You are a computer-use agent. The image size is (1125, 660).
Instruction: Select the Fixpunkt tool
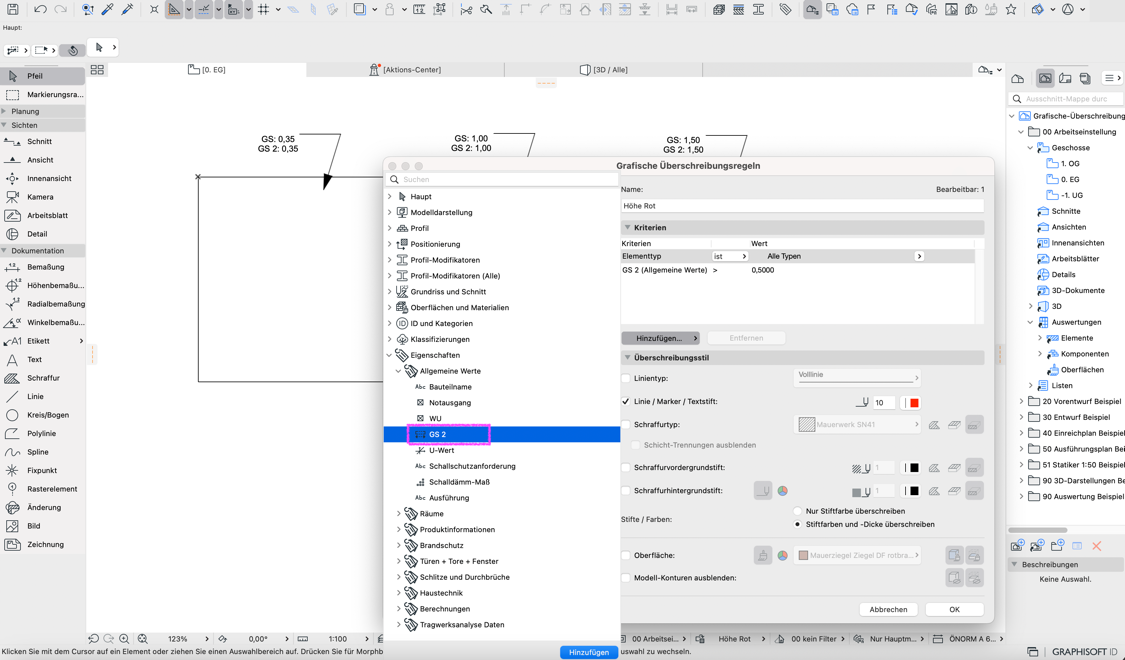pyautogui.click(x=42, y=471)
